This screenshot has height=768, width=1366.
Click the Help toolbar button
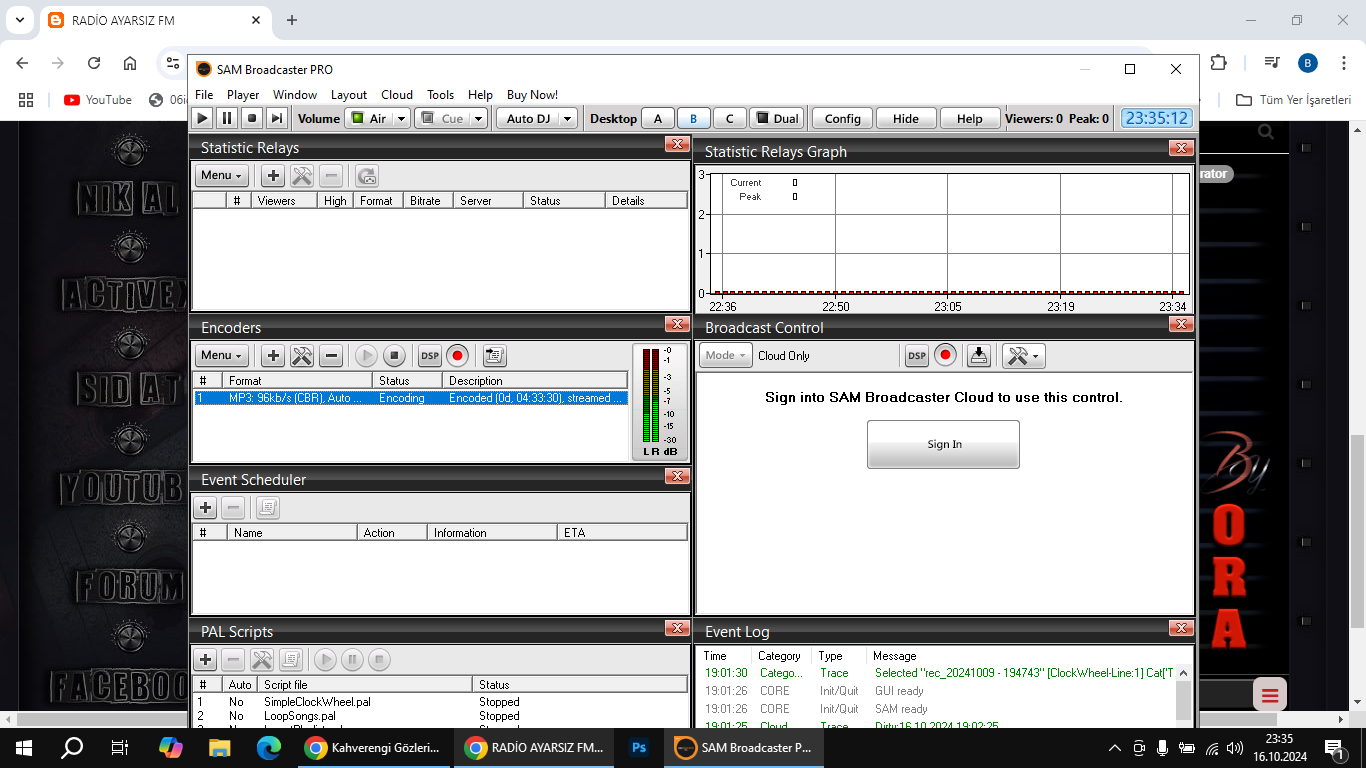[969, 118]
